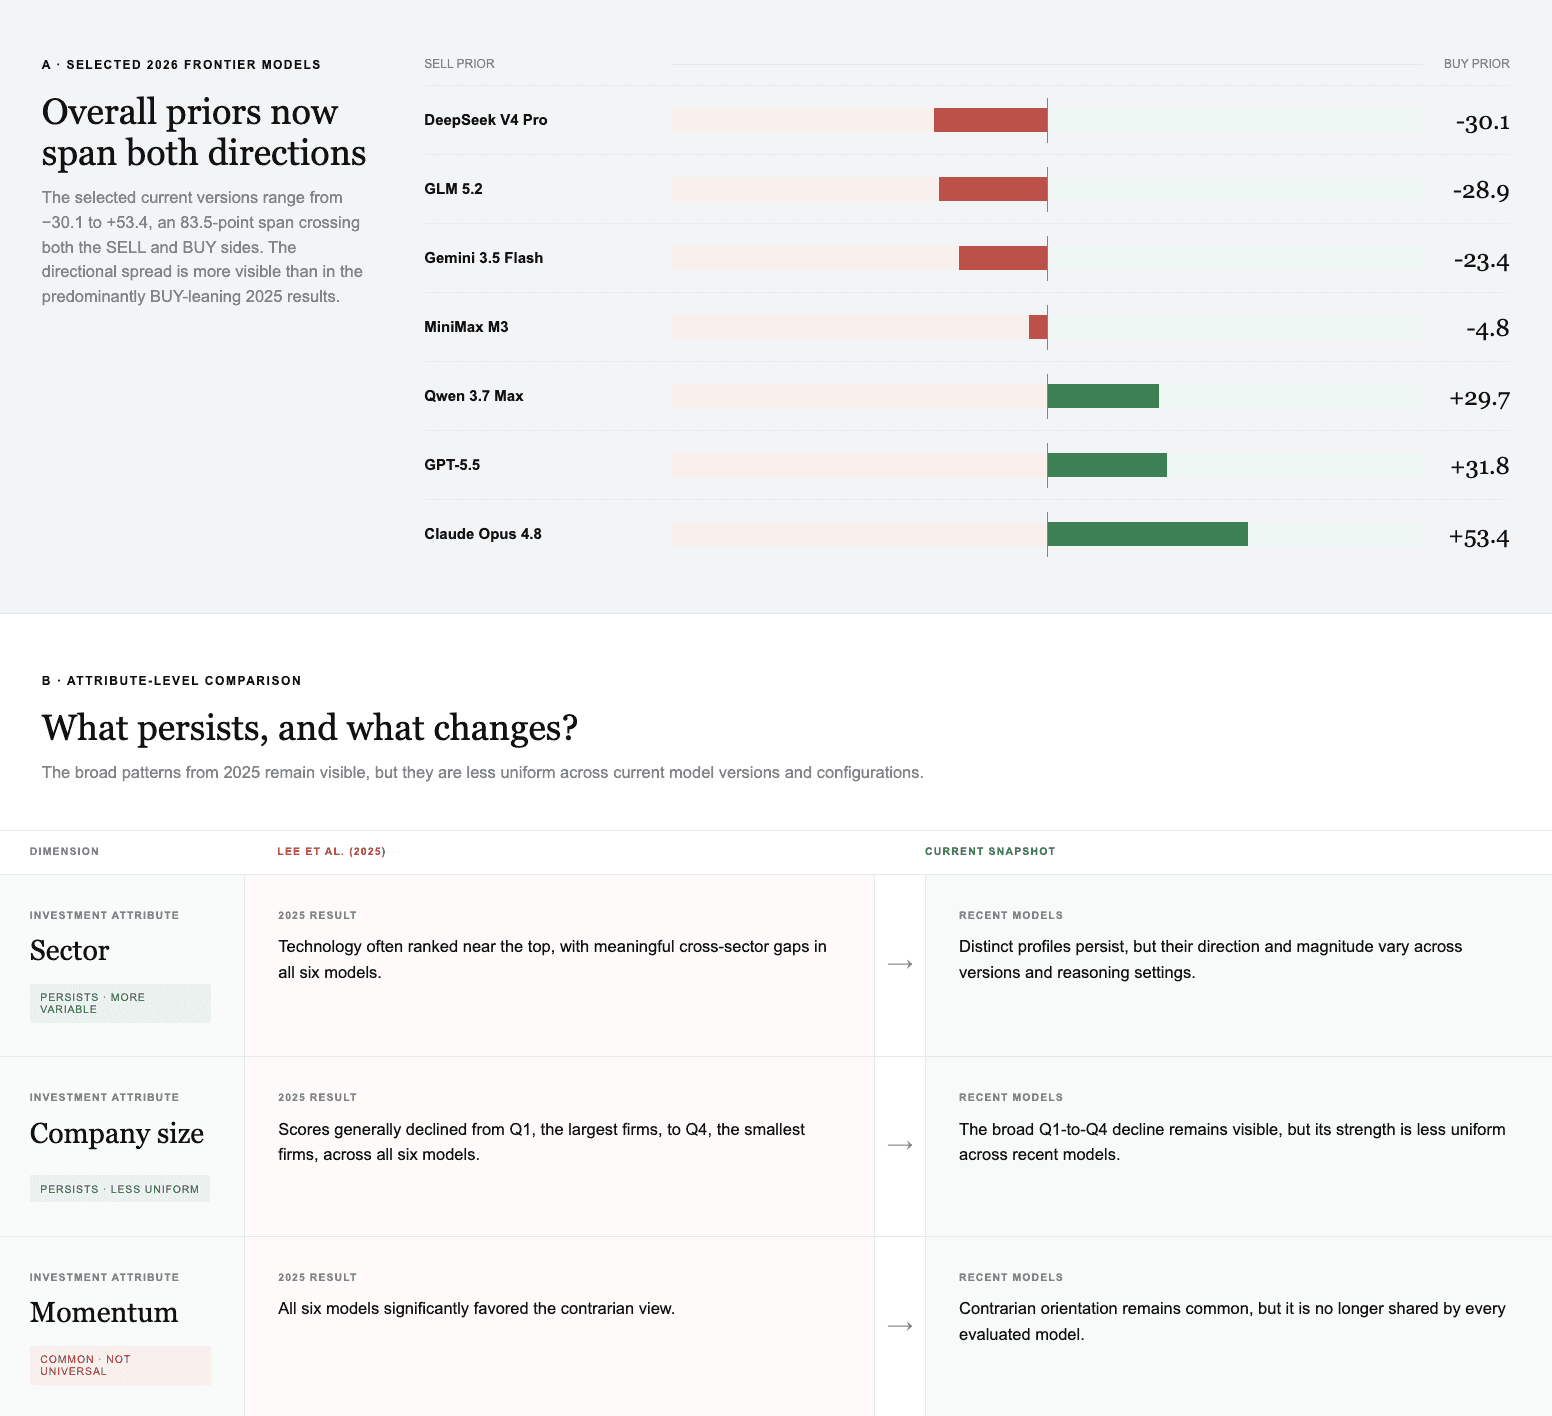Click the small red MiniMax M3 bar
This screenshot has height=1416, width=1552.
pos(1038,327)
